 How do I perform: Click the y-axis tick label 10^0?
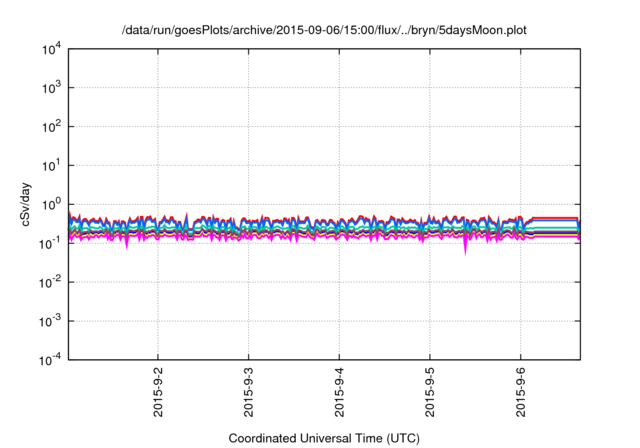tap(51, 204)
